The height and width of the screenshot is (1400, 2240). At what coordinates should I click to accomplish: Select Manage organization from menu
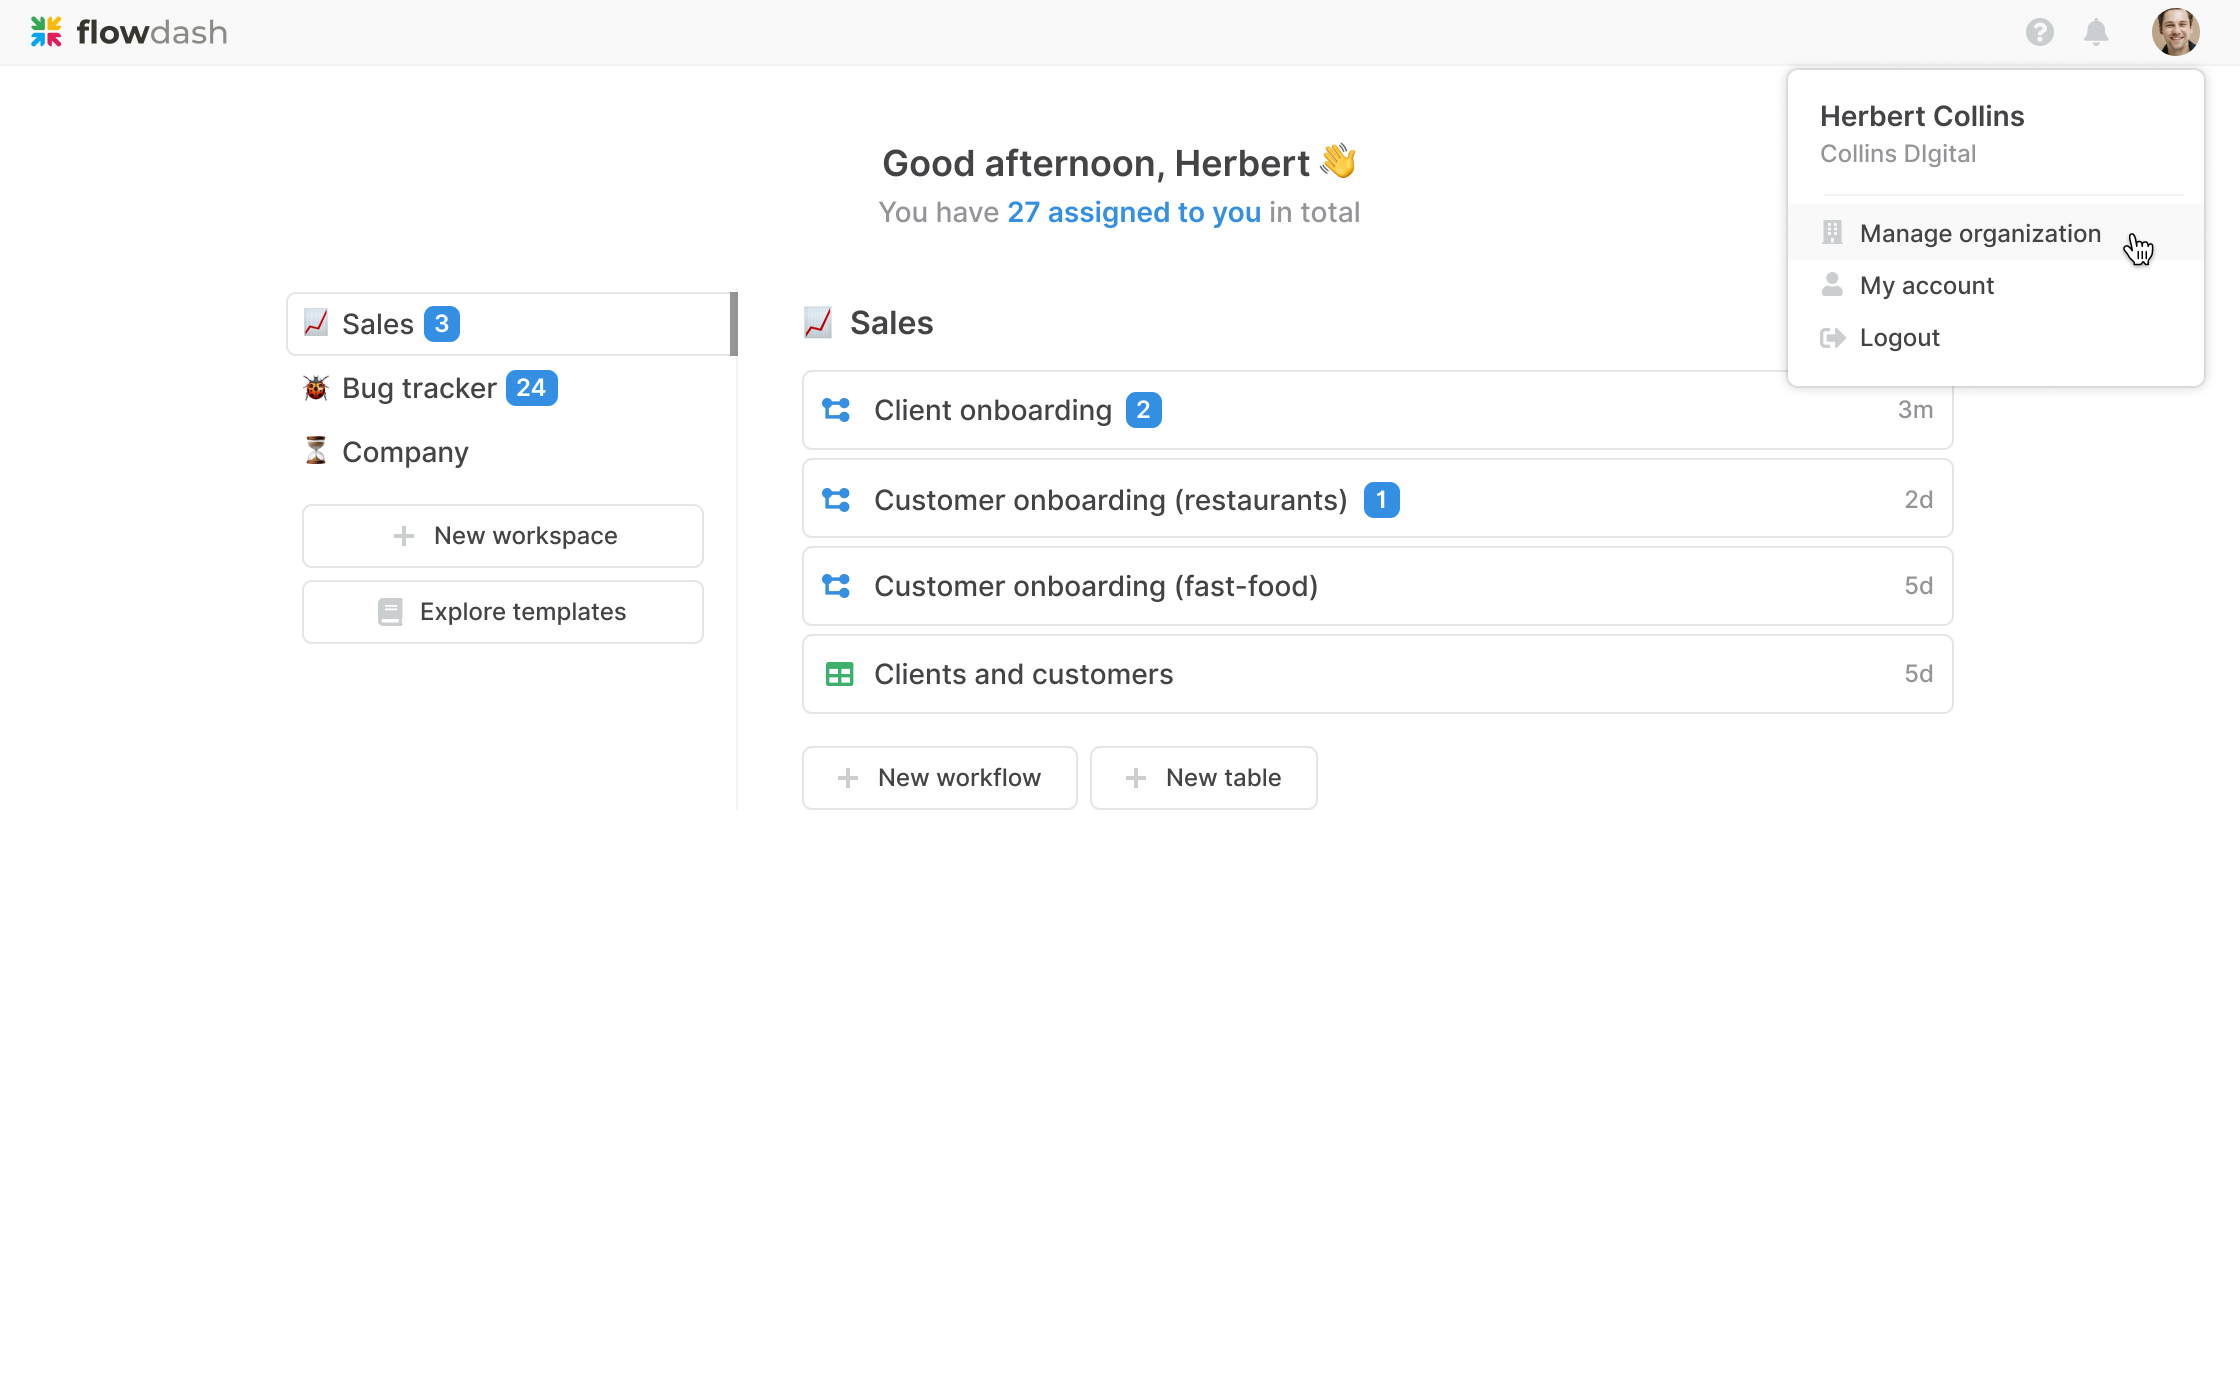pyautogui.click(x=1979, y=233)
